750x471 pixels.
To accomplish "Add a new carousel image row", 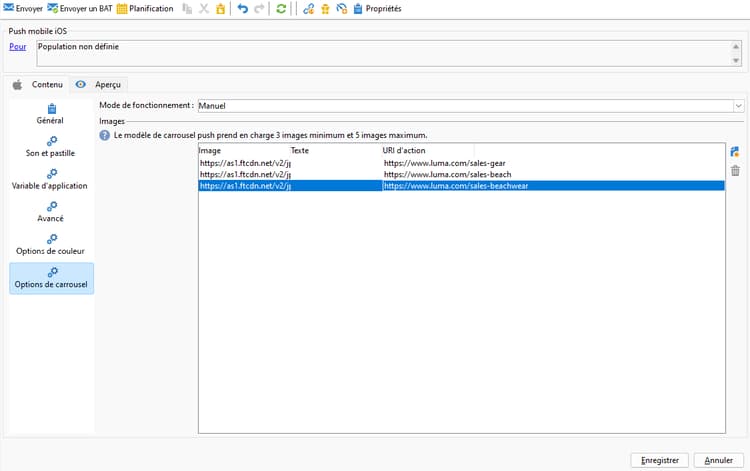I will coord(735,152).
